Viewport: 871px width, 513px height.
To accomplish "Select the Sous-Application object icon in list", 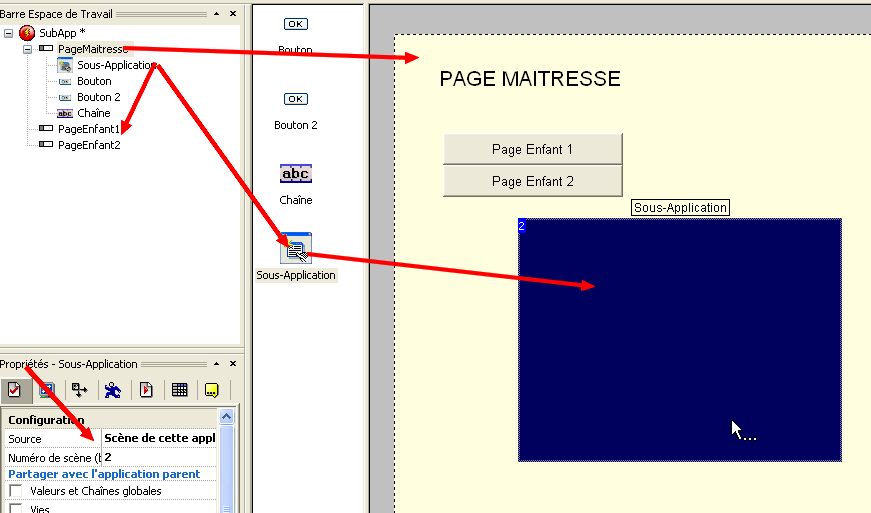I will pyautogui.click(x=296, y=248).
